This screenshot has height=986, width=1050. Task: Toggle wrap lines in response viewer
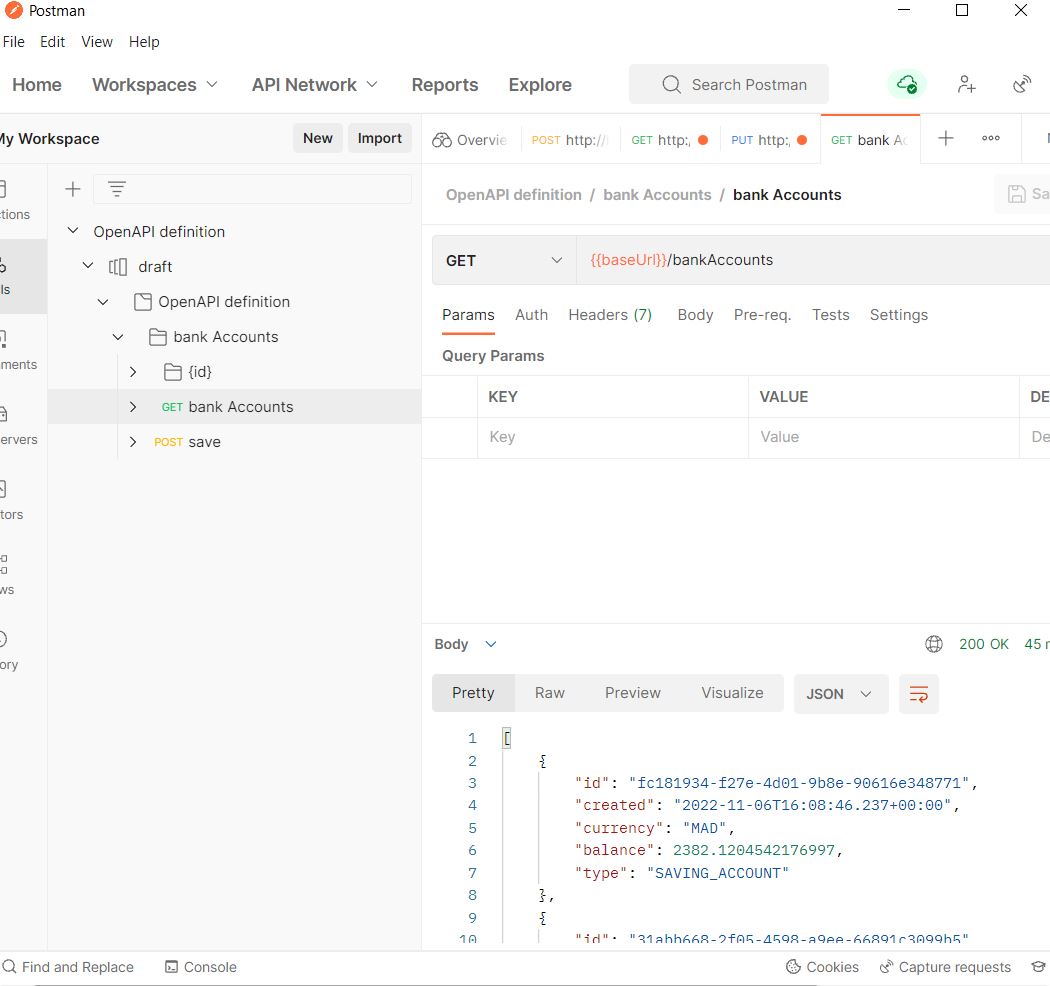click(918, 693)
